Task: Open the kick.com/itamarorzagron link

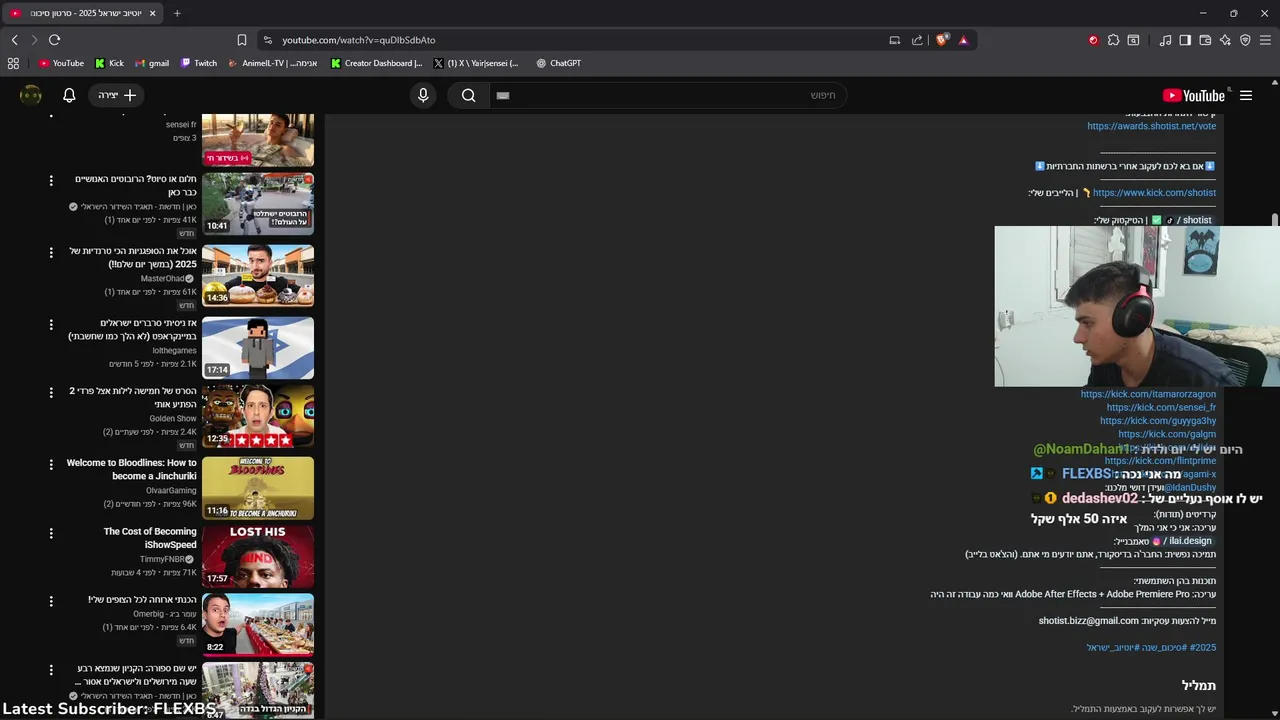Action: pos(1148,394)
